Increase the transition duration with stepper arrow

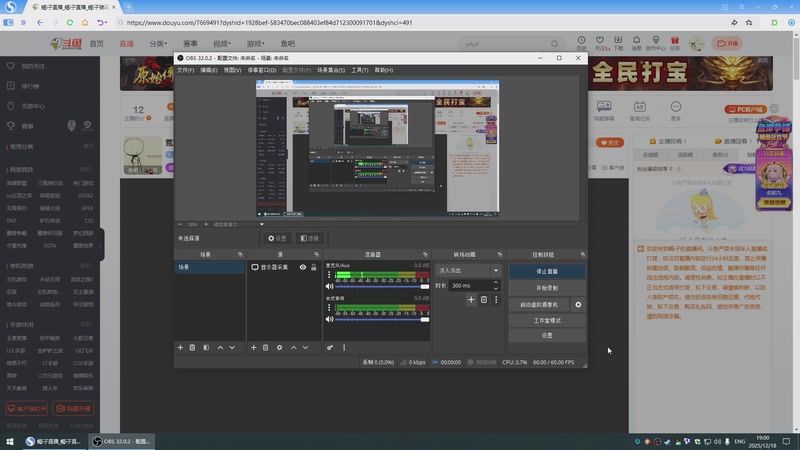pyautogui.click(x=497, y=282)
